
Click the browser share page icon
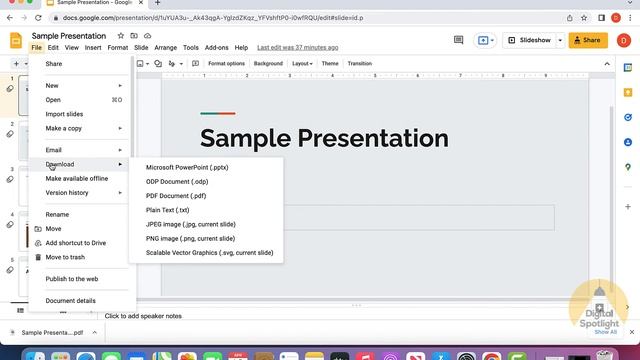point(569,18)
